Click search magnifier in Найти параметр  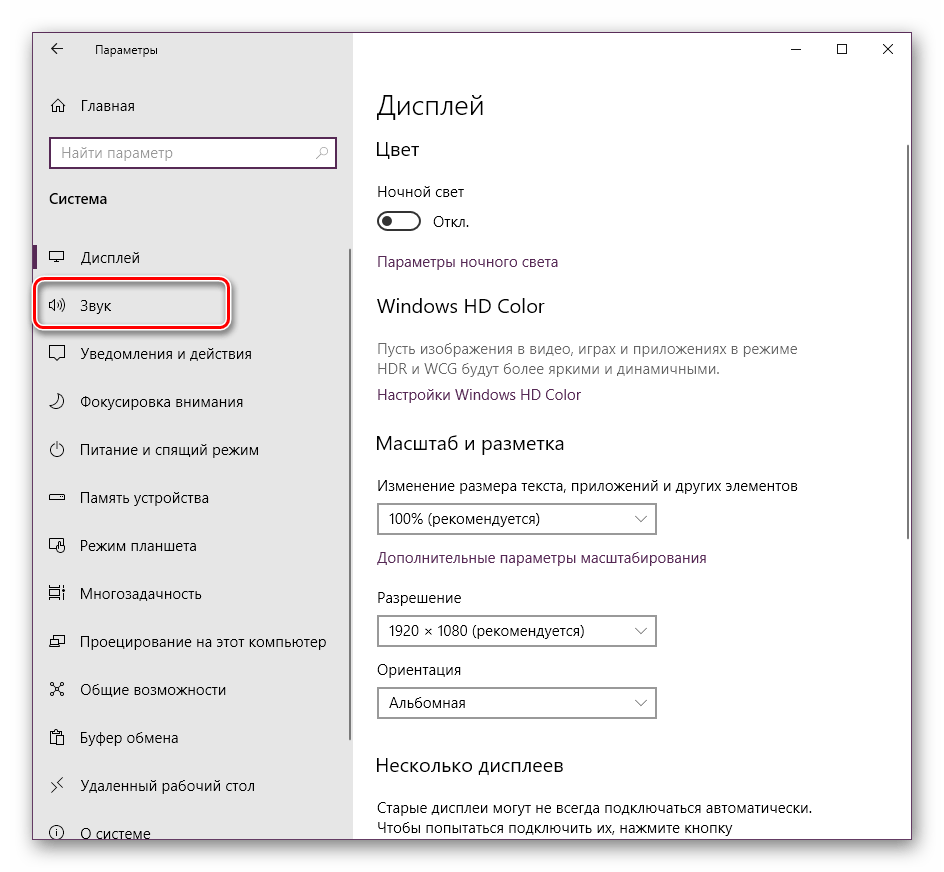pyautogui.click(x=322, y=154)
